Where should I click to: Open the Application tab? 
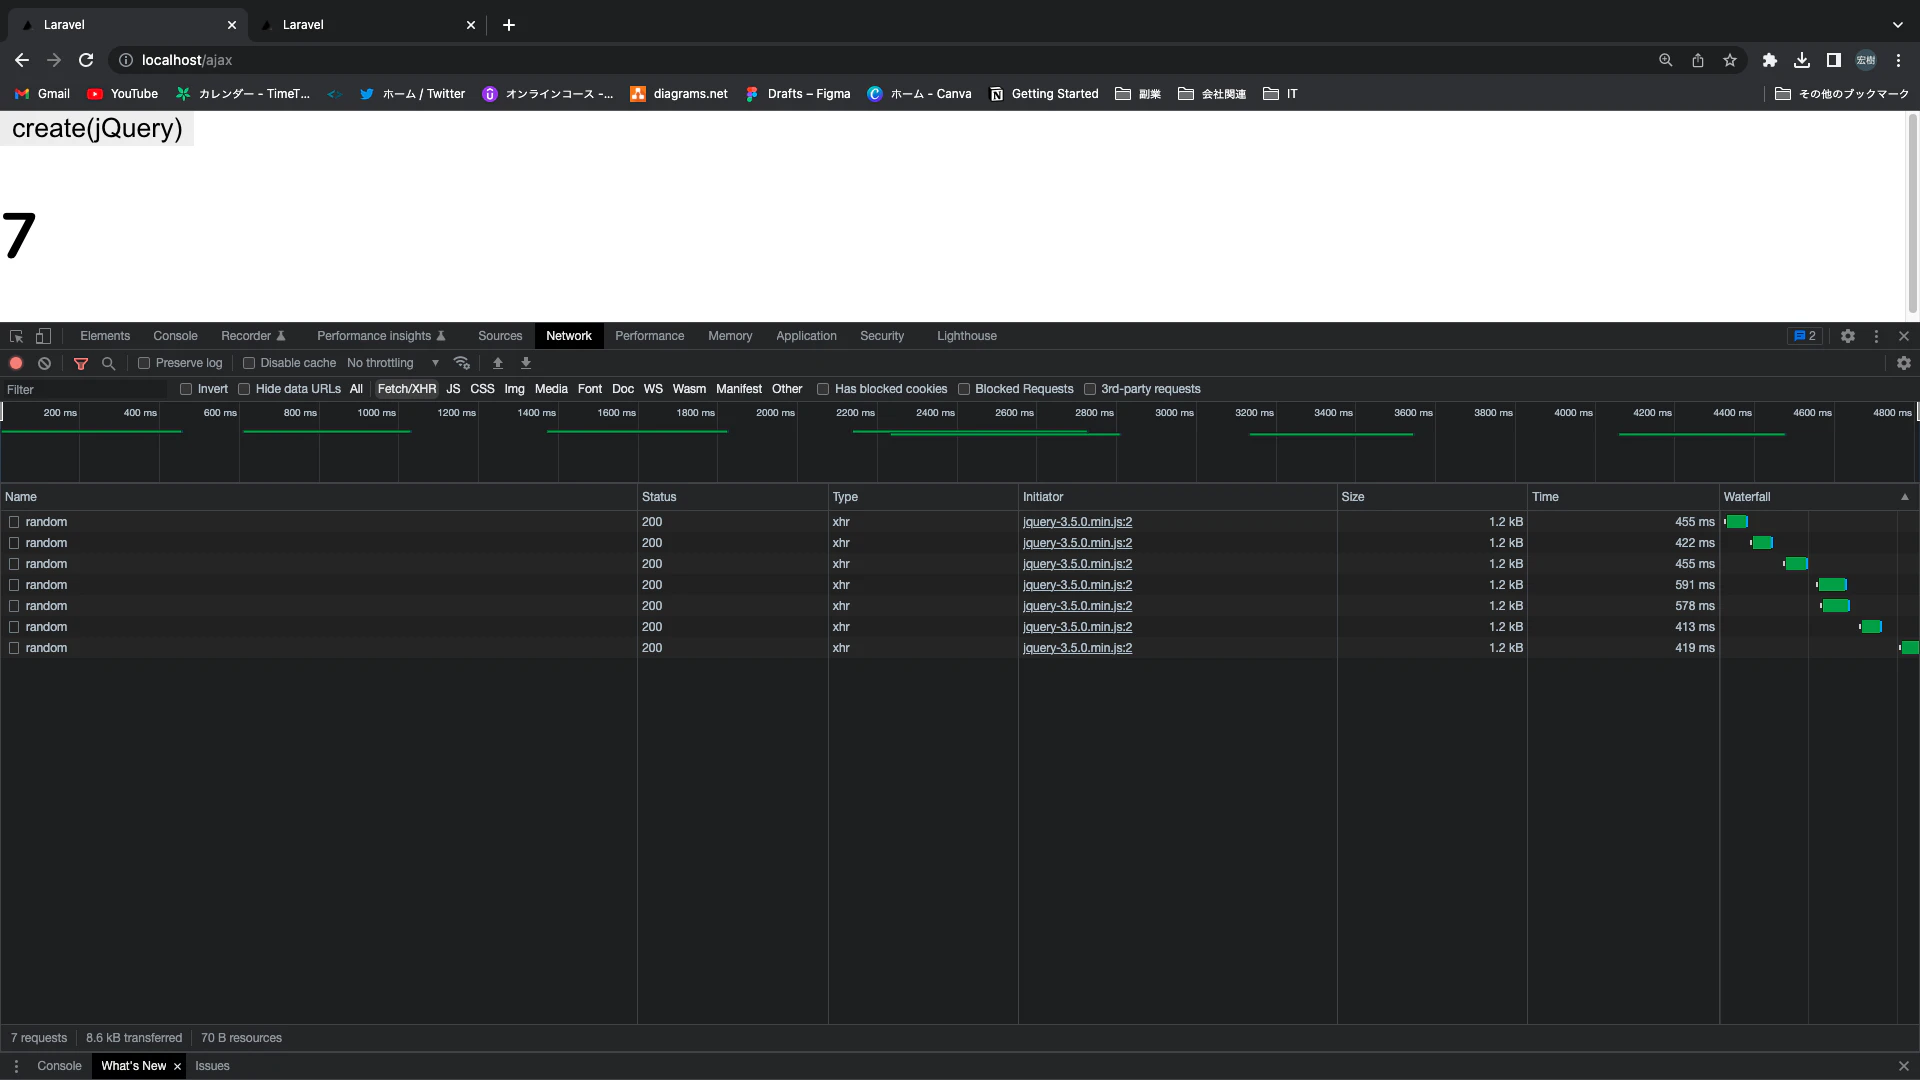click(x=806, y=337)
